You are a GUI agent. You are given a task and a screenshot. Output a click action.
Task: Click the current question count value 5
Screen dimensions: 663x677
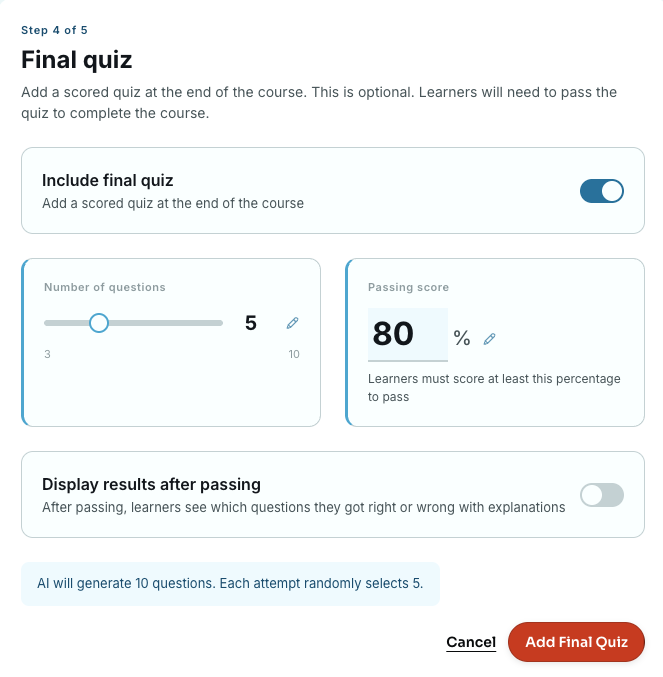click(251, 323)
